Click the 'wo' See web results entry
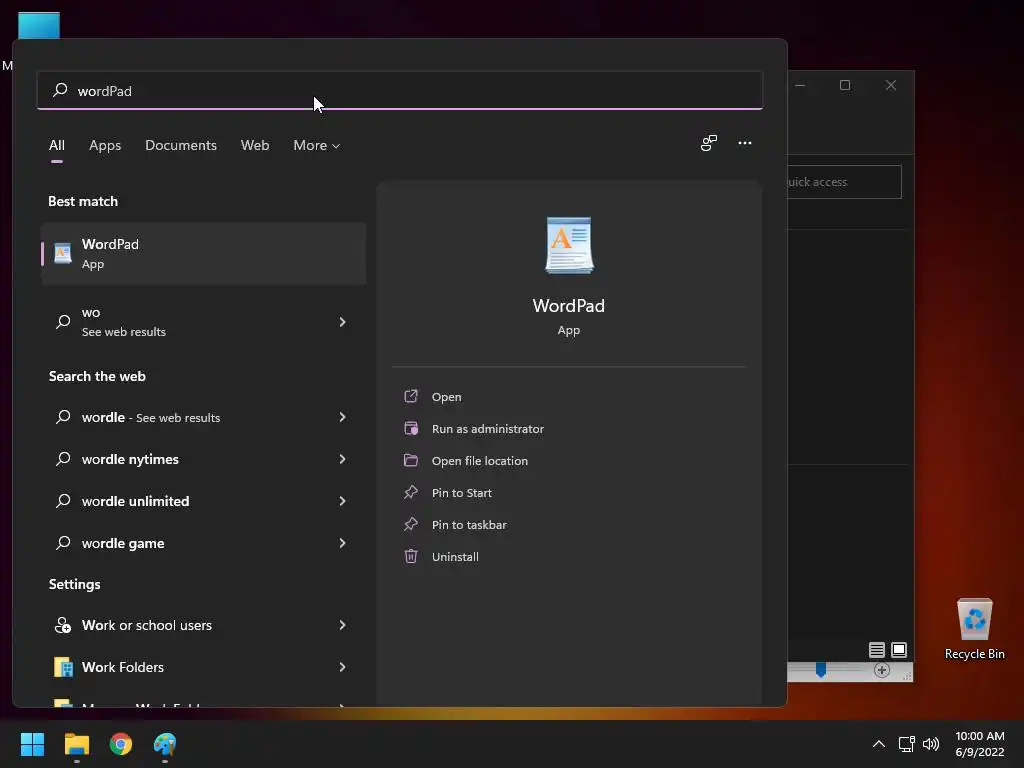Screen dimensions: 1024x768 (x=203, y=322)
